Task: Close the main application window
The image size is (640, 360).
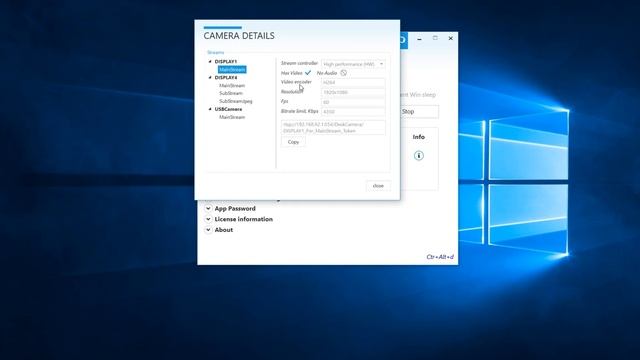Action: coord(451,38)
